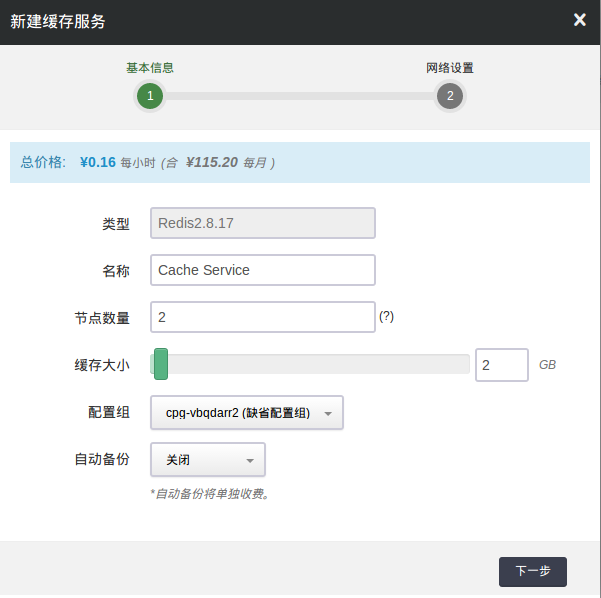Click the 总价格 price banner
This screenshot has height=598, width=601.
(300, 162)
